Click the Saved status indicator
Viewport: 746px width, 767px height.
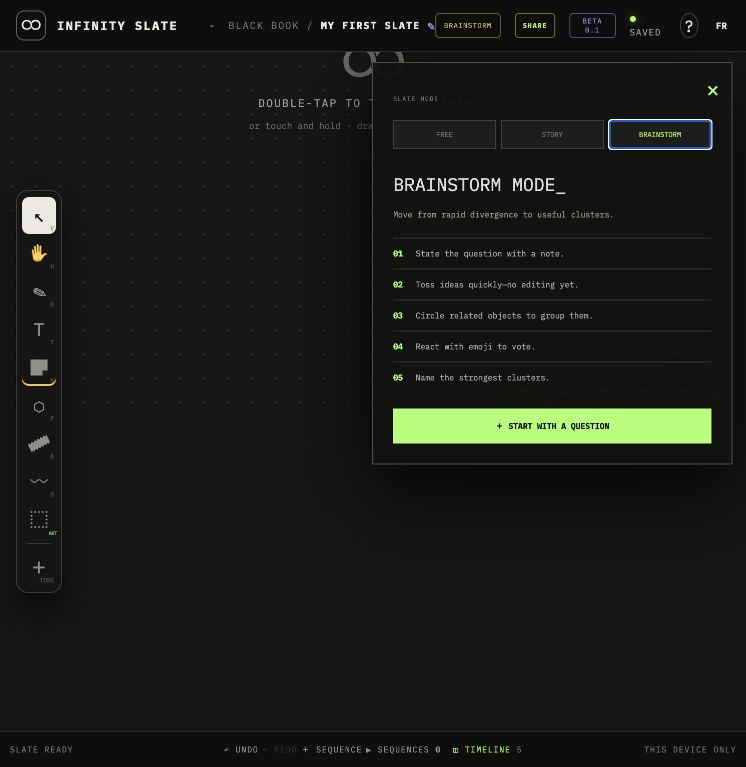pyautogui.click(x=645, y=26)
